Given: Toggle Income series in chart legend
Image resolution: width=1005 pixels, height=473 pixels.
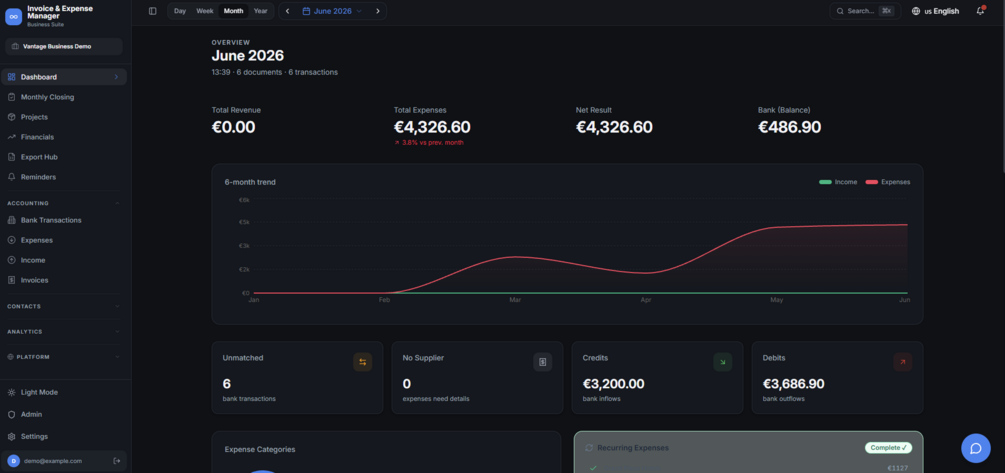Looking at the screenshot, I should click(838, 182).
